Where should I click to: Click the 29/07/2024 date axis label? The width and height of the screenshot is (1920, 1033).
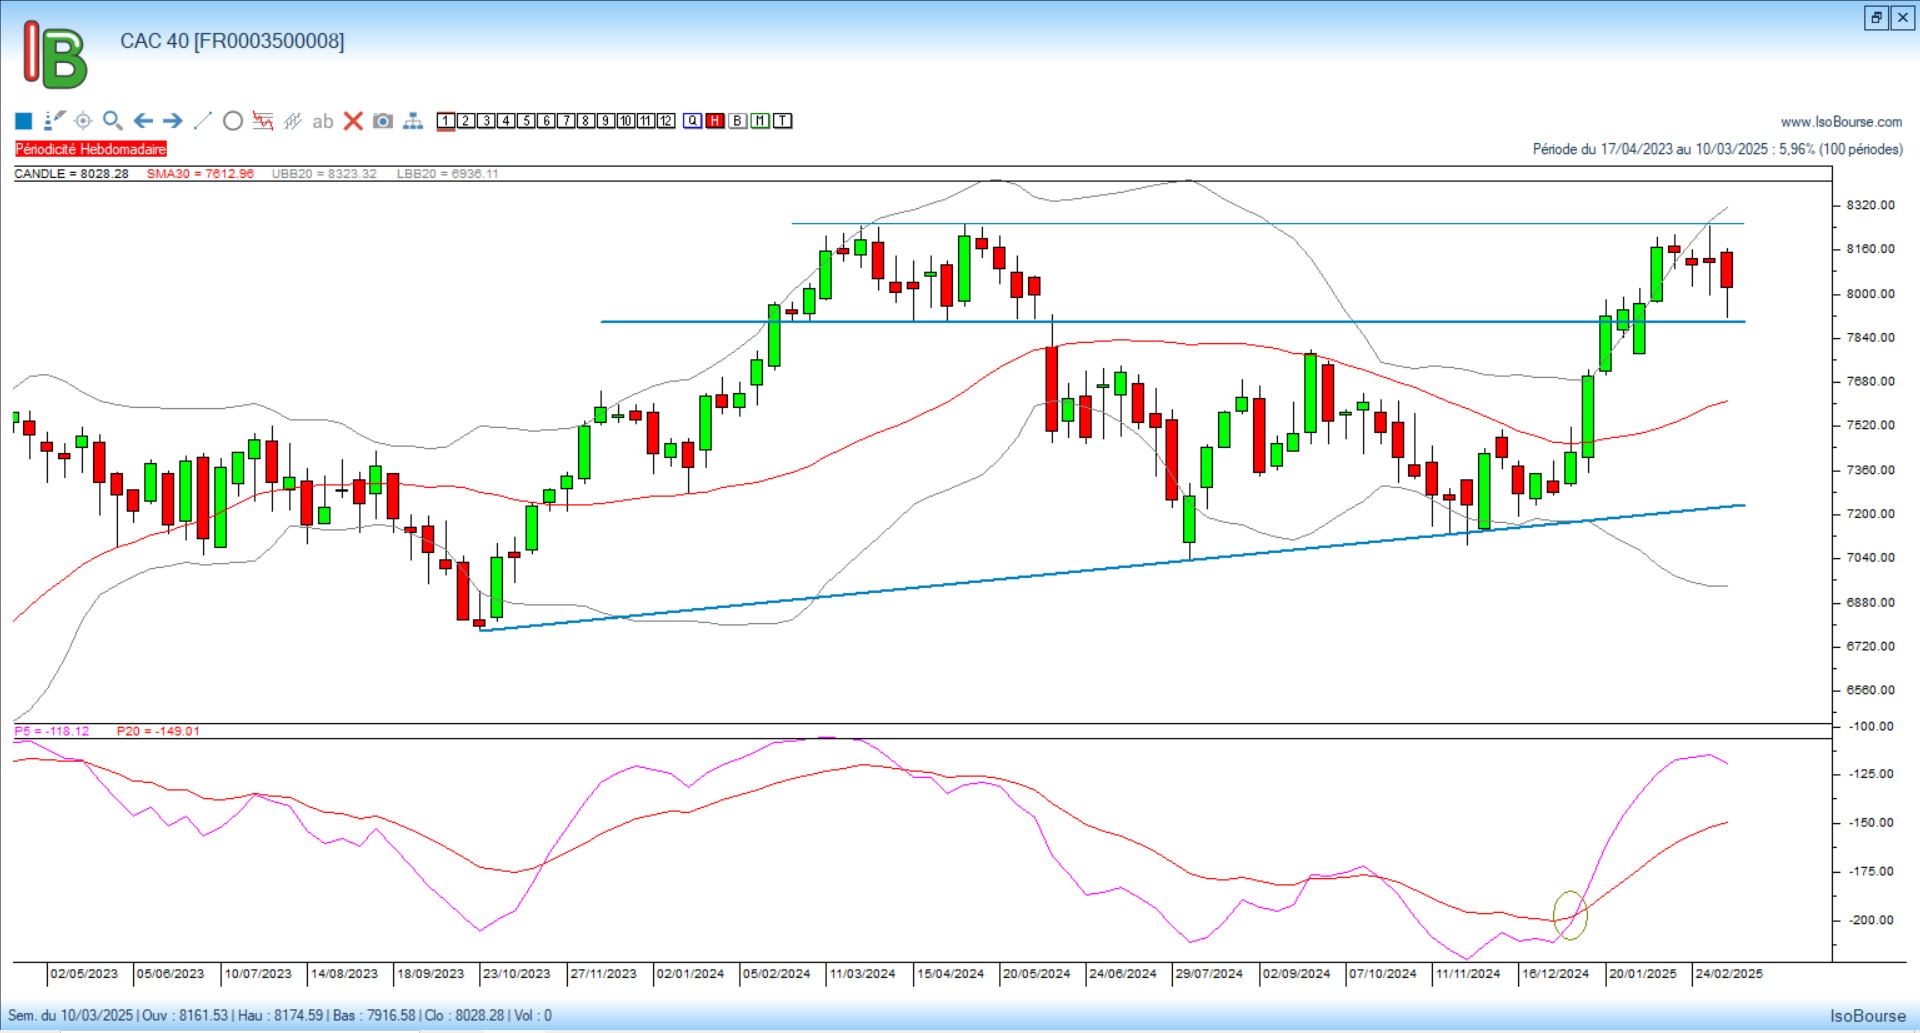tap(1209, 974)
